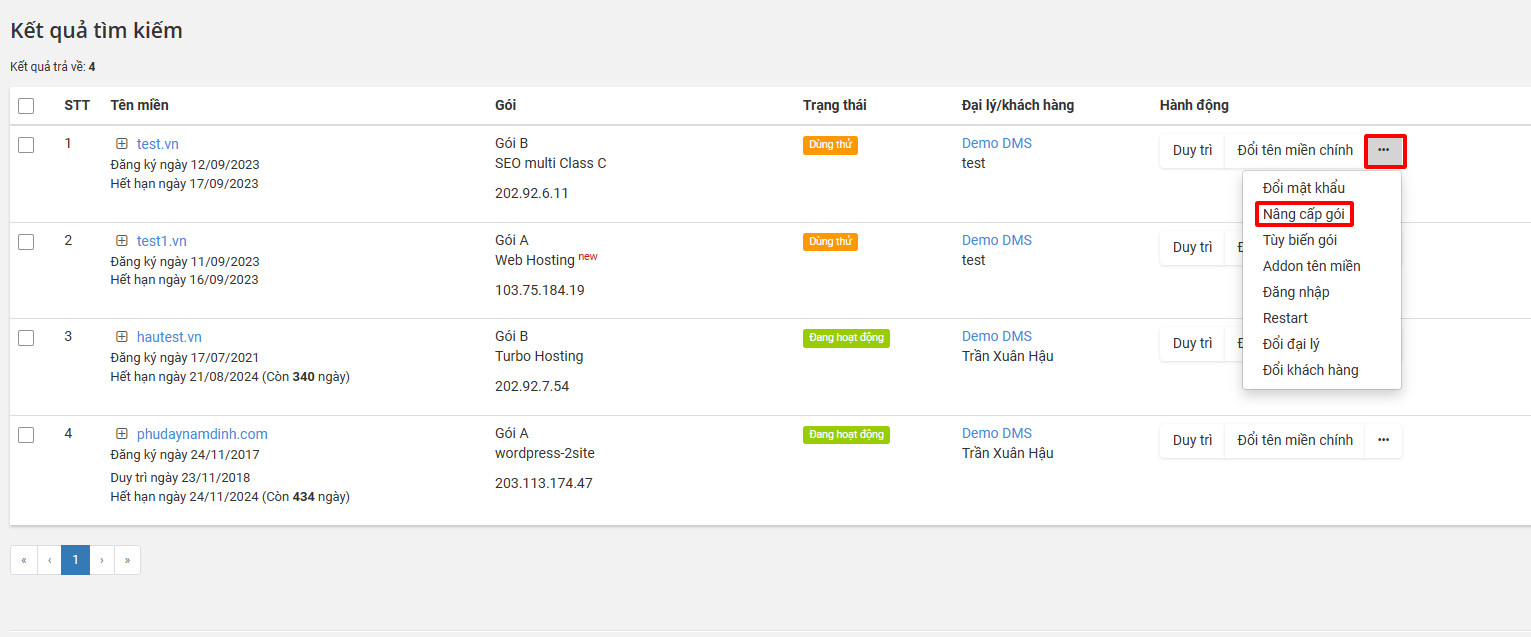Open the three-dot menu for phudaynamdinh.com
Screen dimensions: 1531x637
tap(1384, 440)
